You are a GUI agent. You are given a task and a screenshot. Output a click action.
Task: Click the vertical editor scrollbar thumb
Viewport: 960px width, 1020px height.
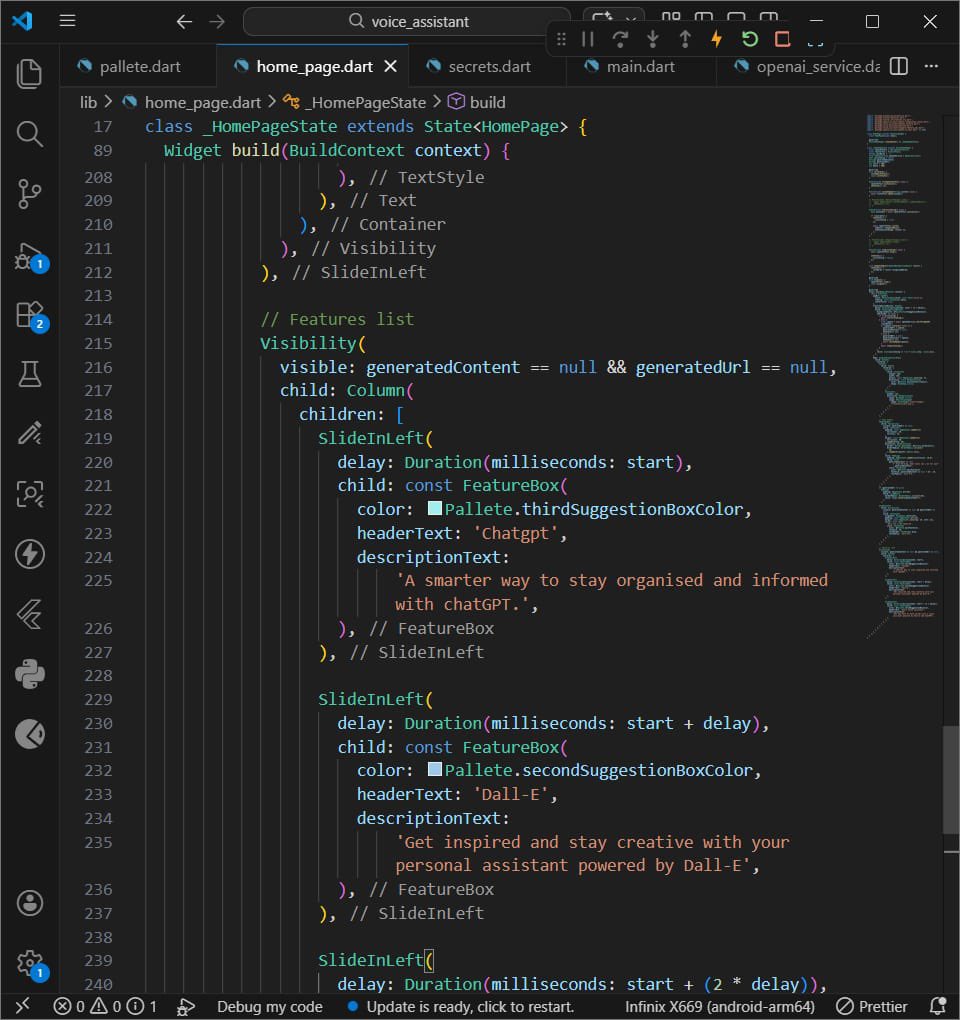(x=951, y=779)
